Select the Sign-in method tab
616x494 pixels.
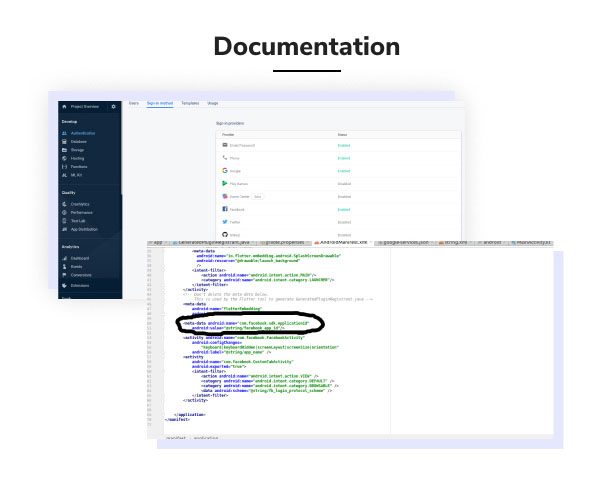[160, 103]
